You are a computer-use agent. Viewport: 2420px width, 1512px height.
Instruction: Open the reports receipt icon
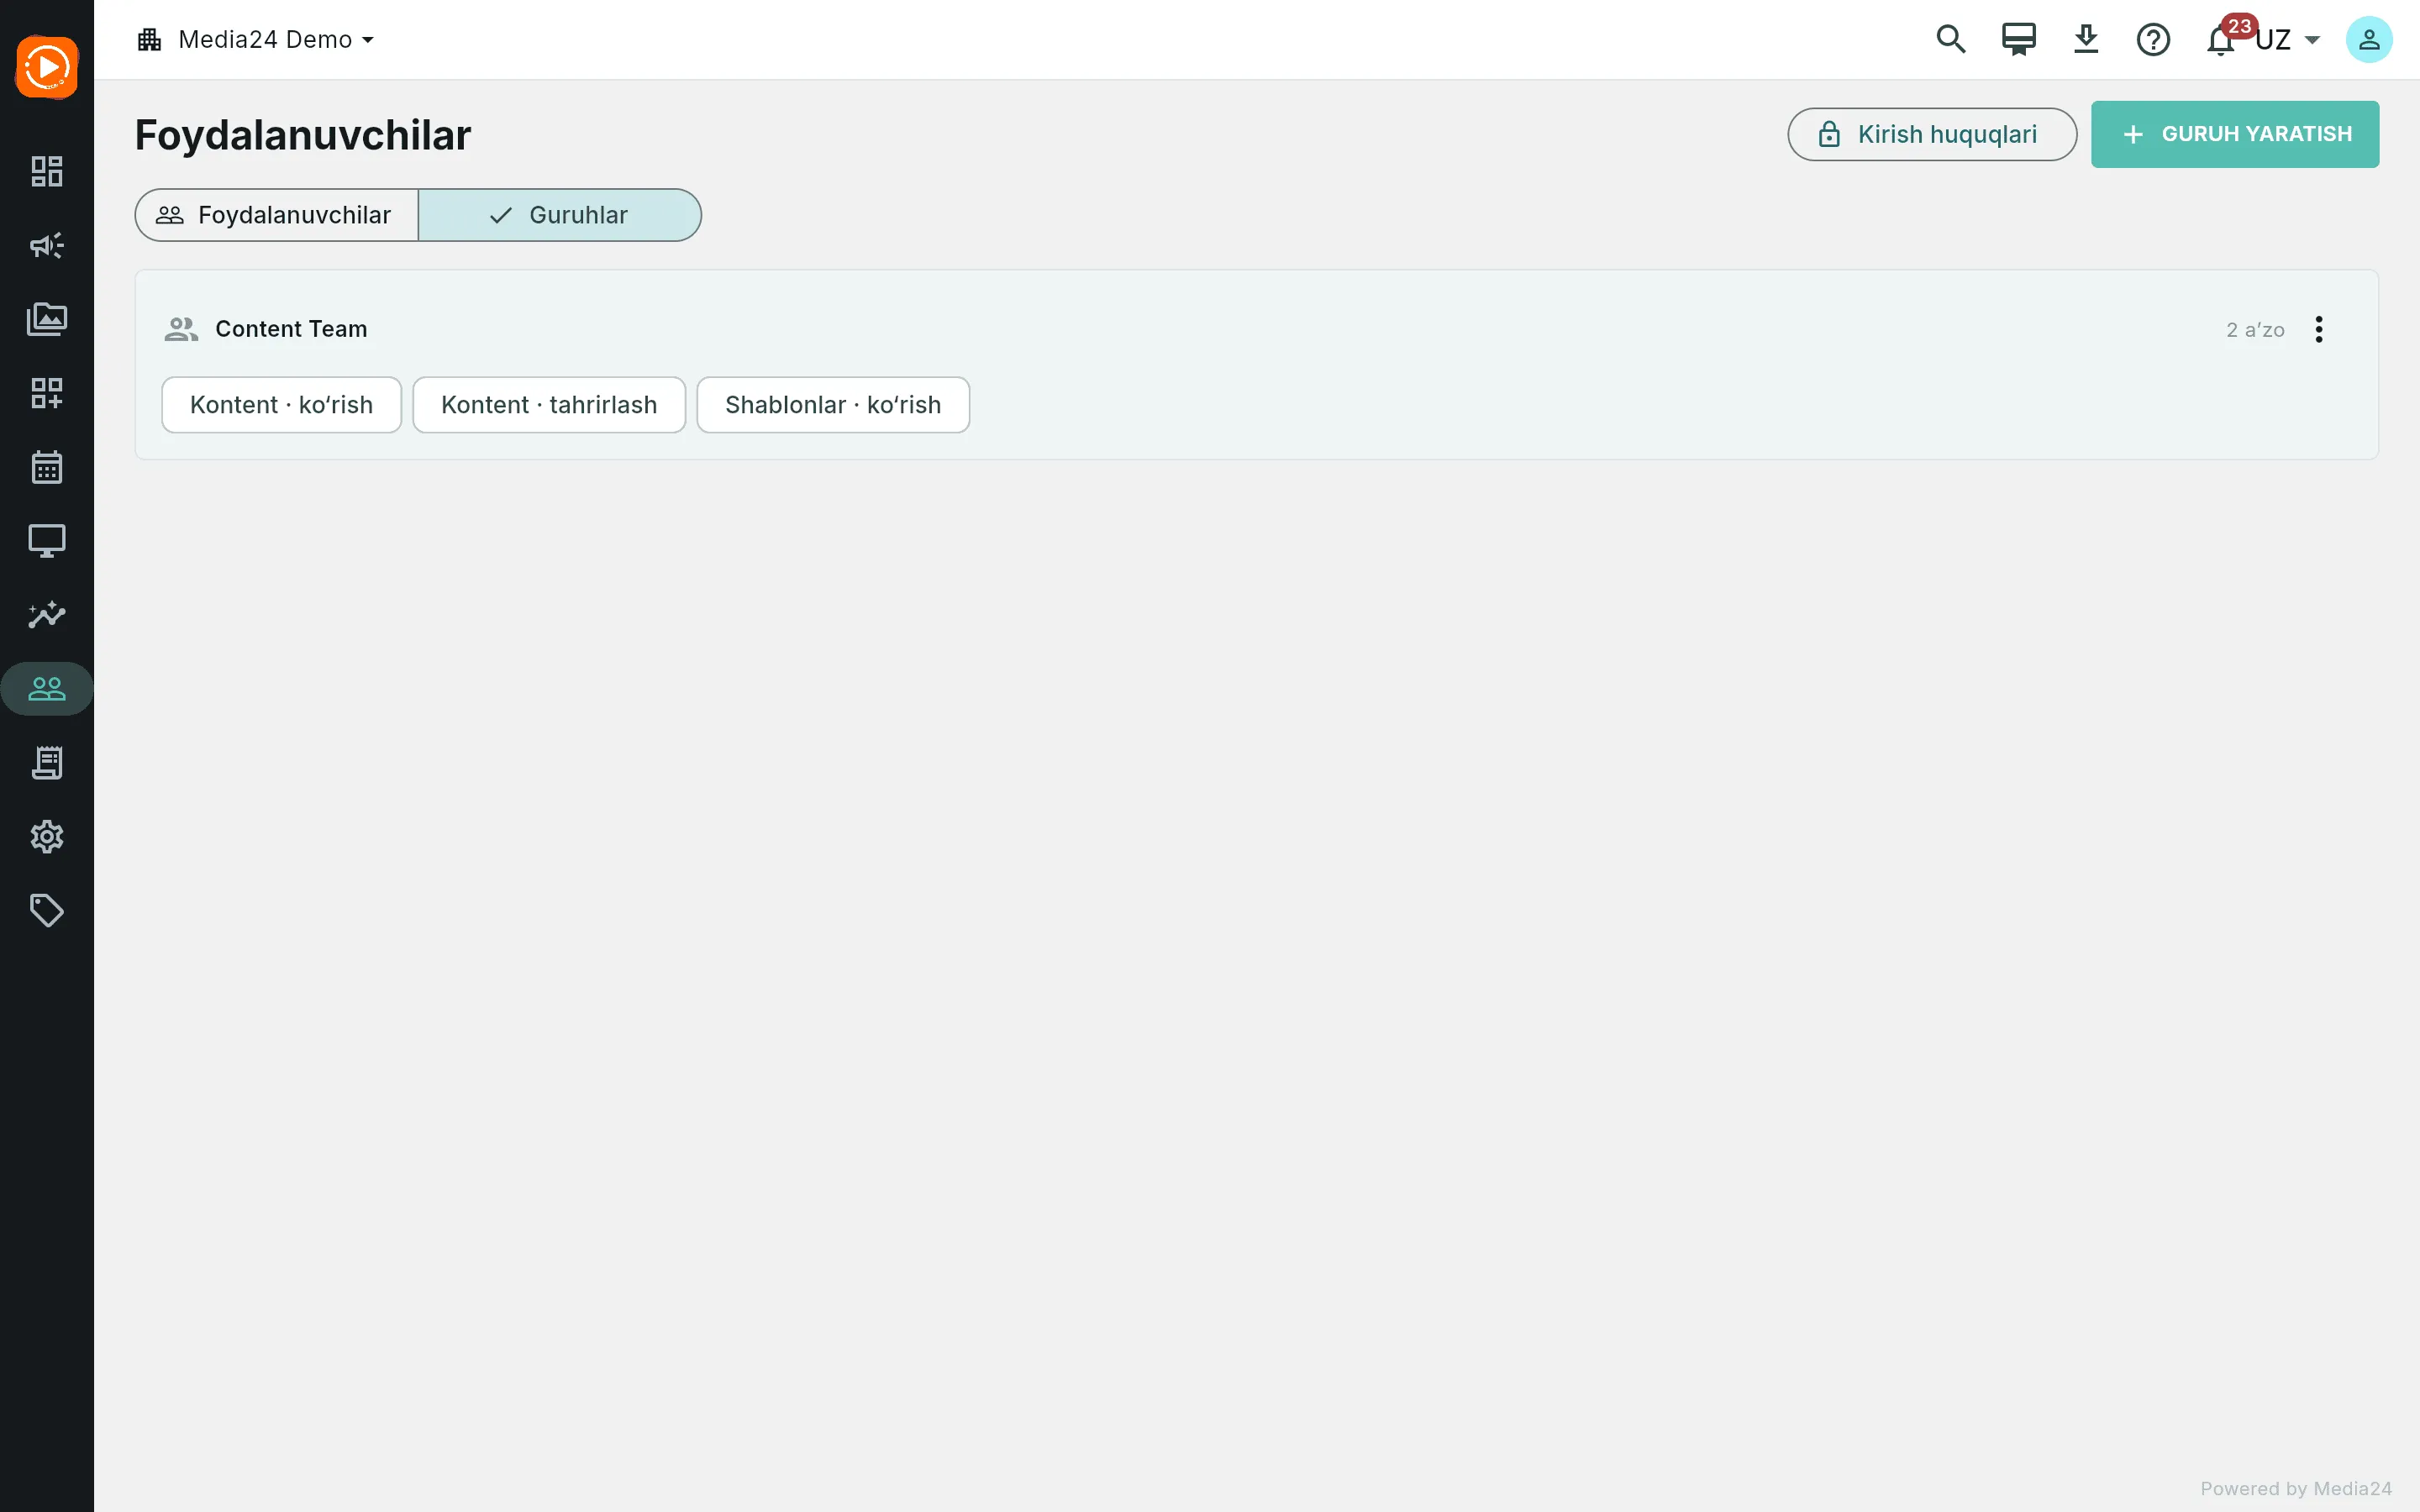coord(47,762)
